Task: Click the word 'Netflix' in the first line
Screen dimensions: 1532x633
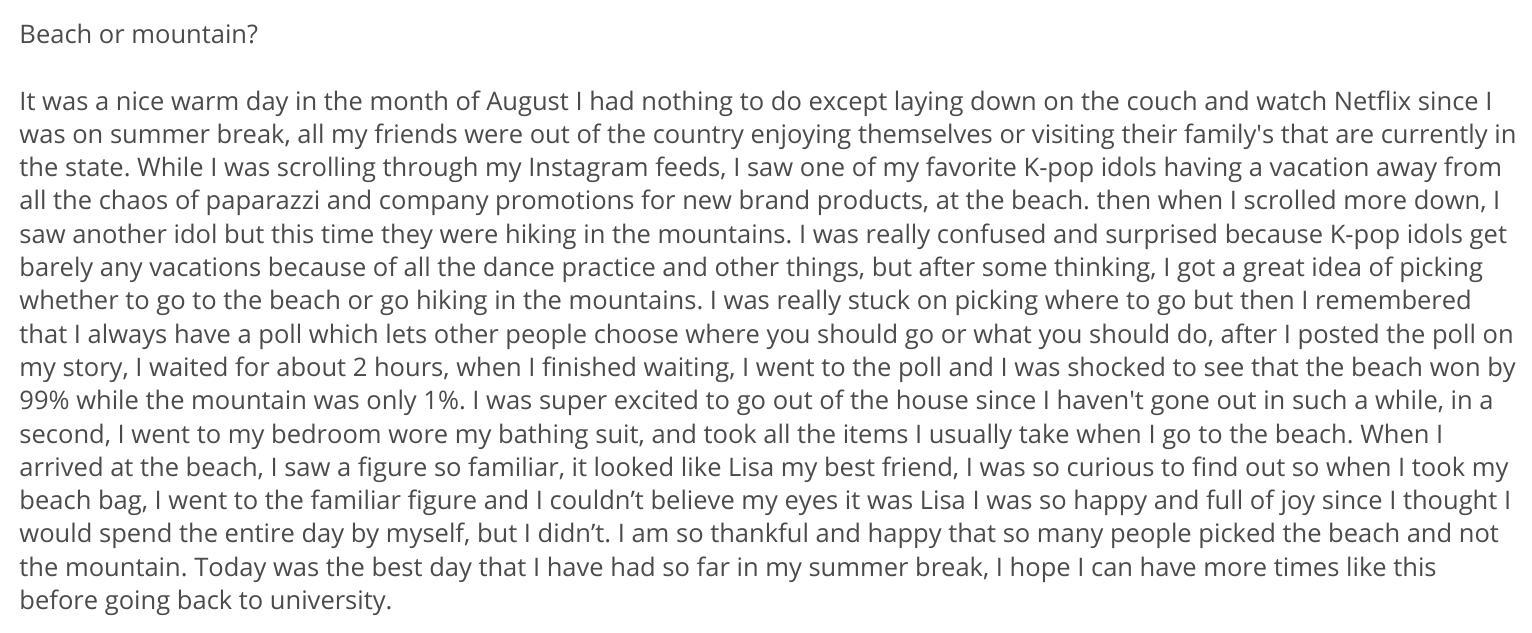Action: point(1372,101)
